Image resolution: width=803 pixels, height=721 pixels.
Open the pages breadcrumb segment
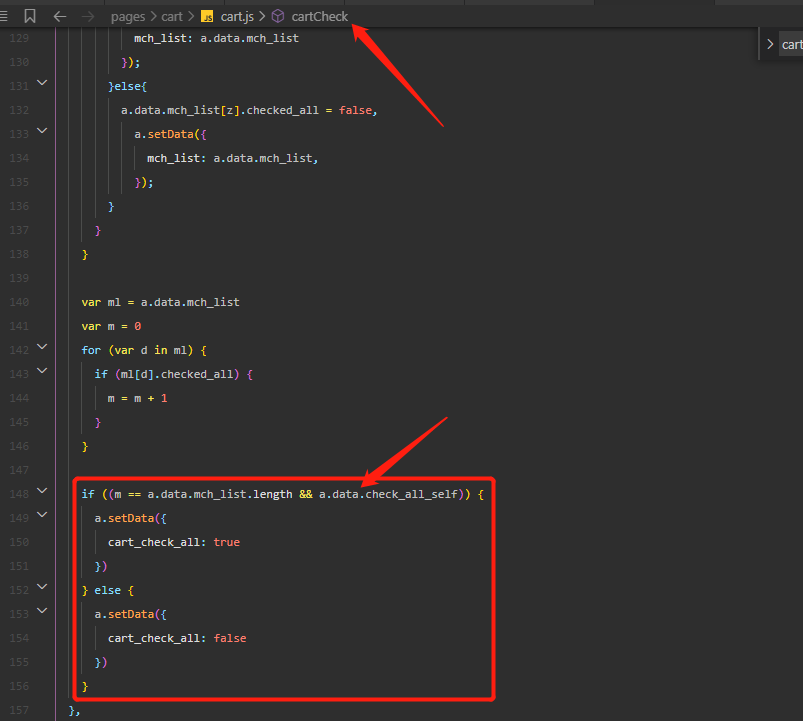point(127,16)
